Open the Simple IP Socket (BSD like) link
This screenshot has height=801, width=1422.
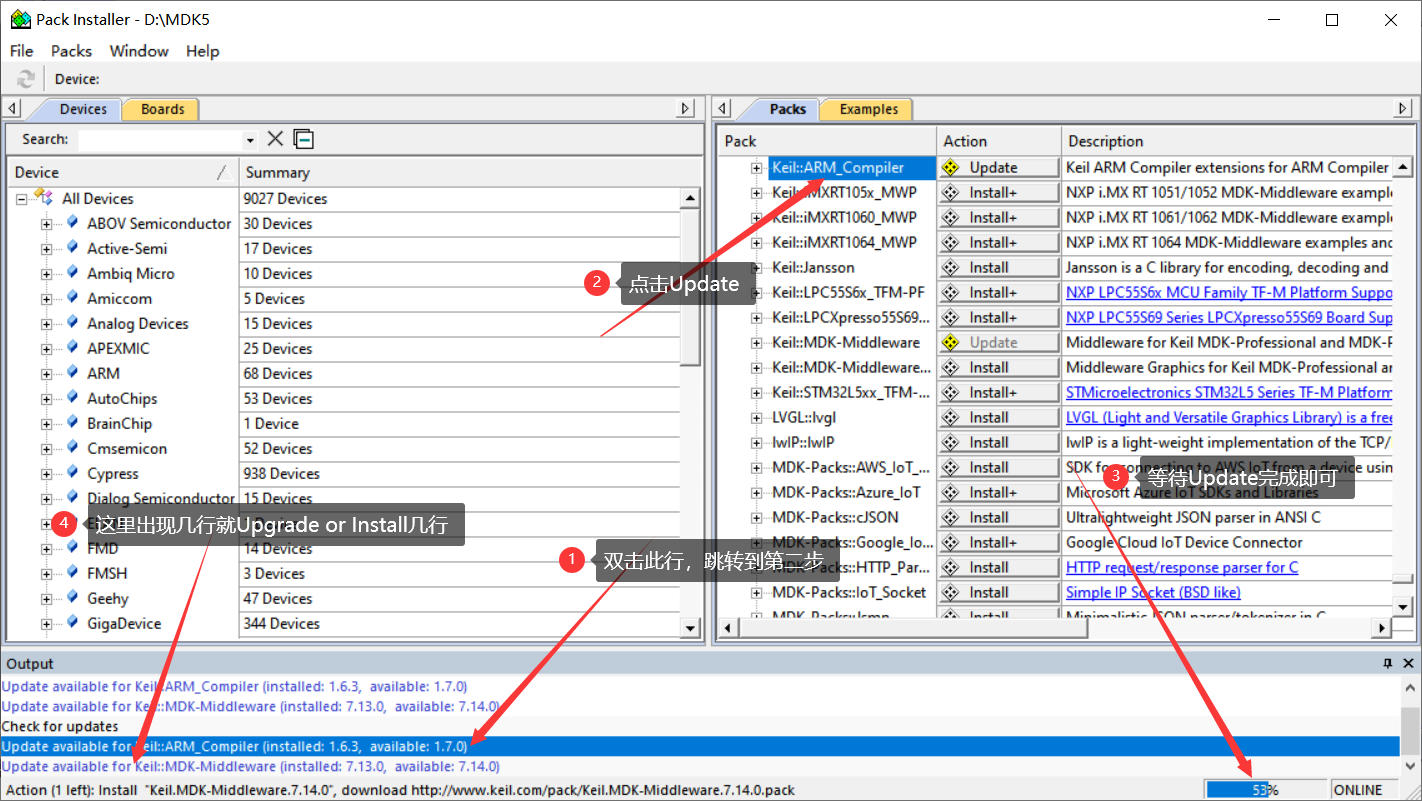(1153, 592)
